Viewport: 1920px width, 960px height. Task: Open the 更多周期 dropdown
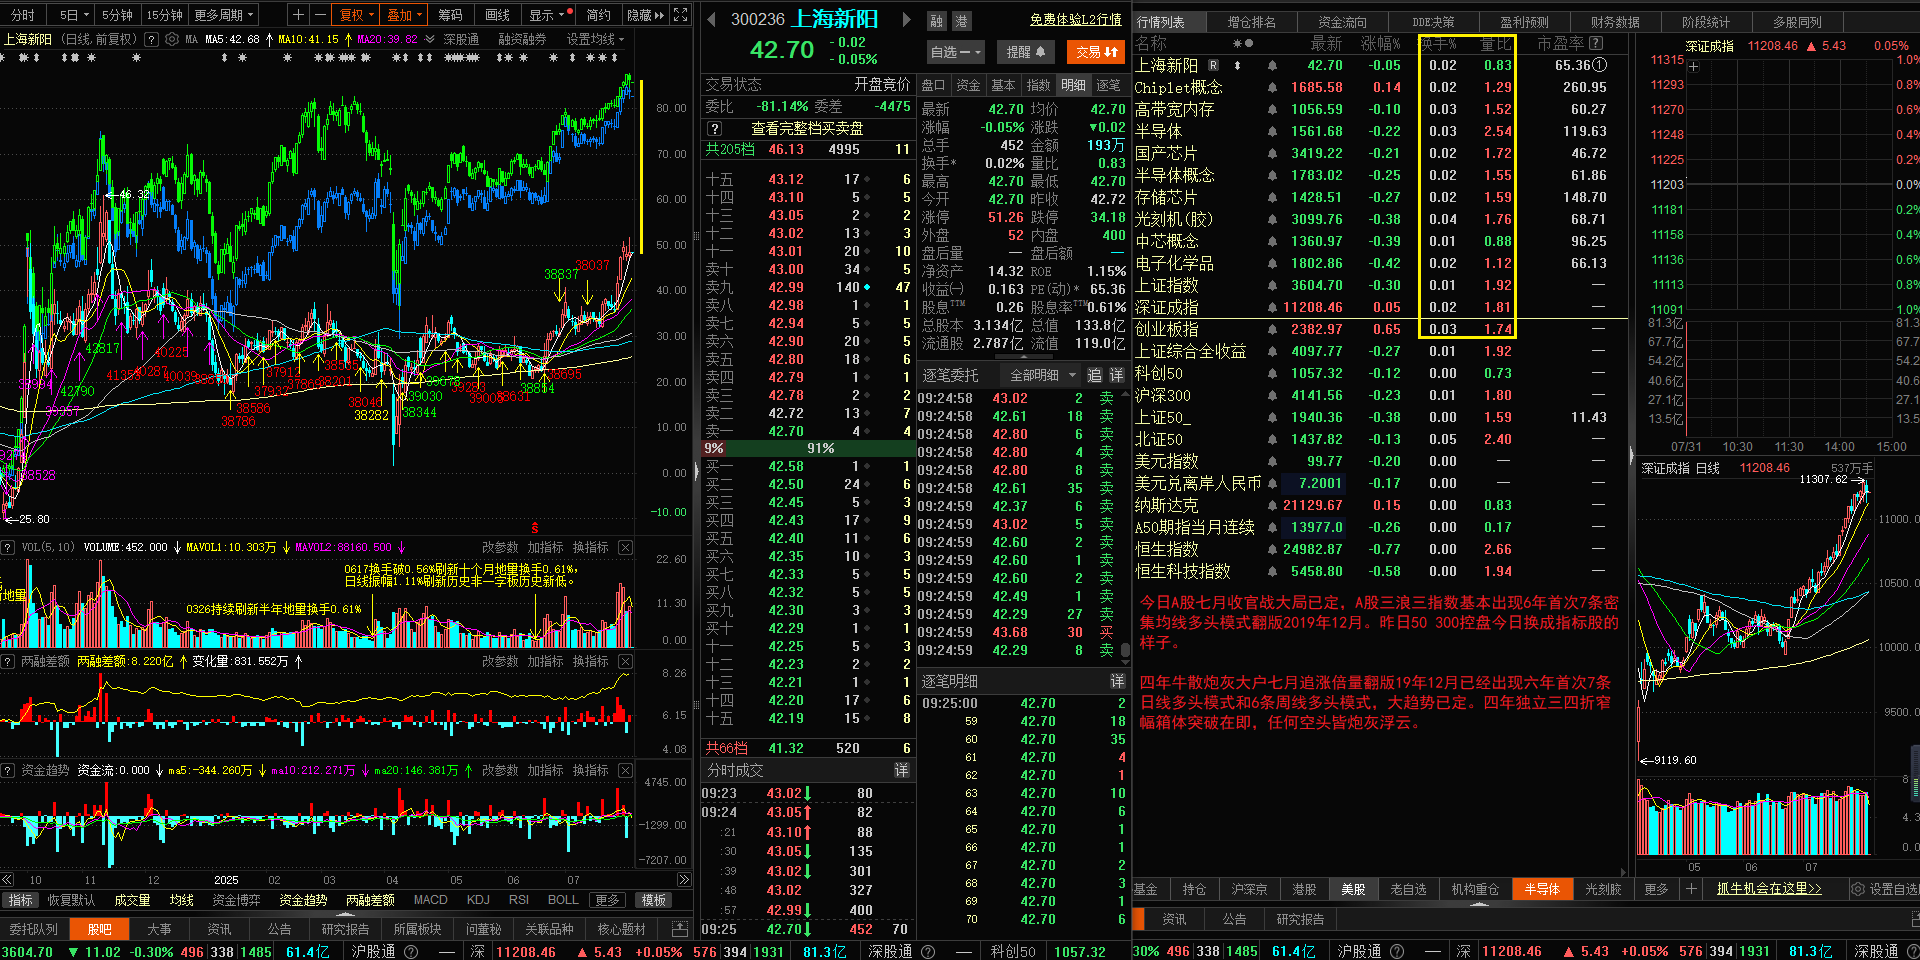click(225, 14)
